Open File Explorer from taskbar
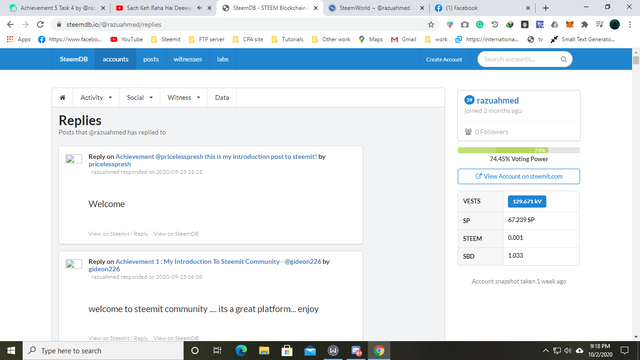Screen dimensions: 640x360 click(x=264, y=351)
